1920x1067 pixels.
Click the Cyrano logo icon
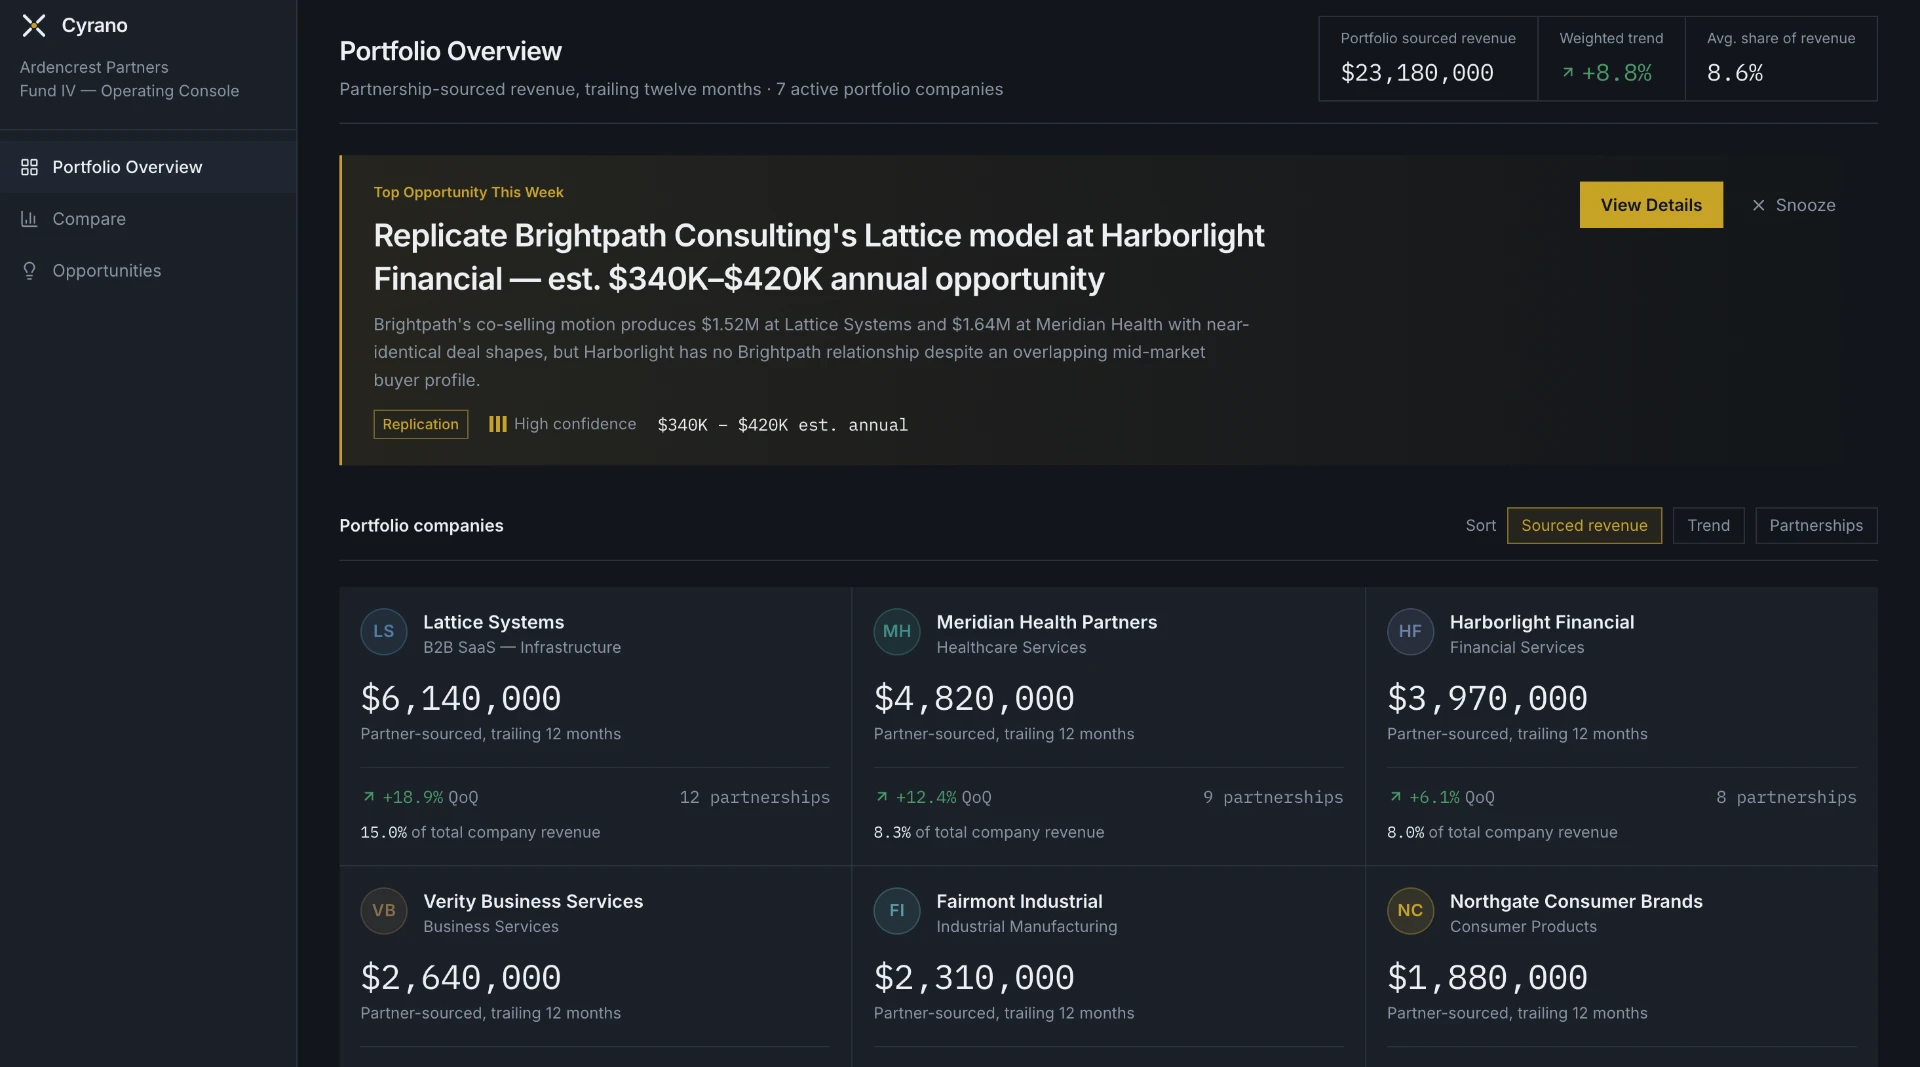34,26
